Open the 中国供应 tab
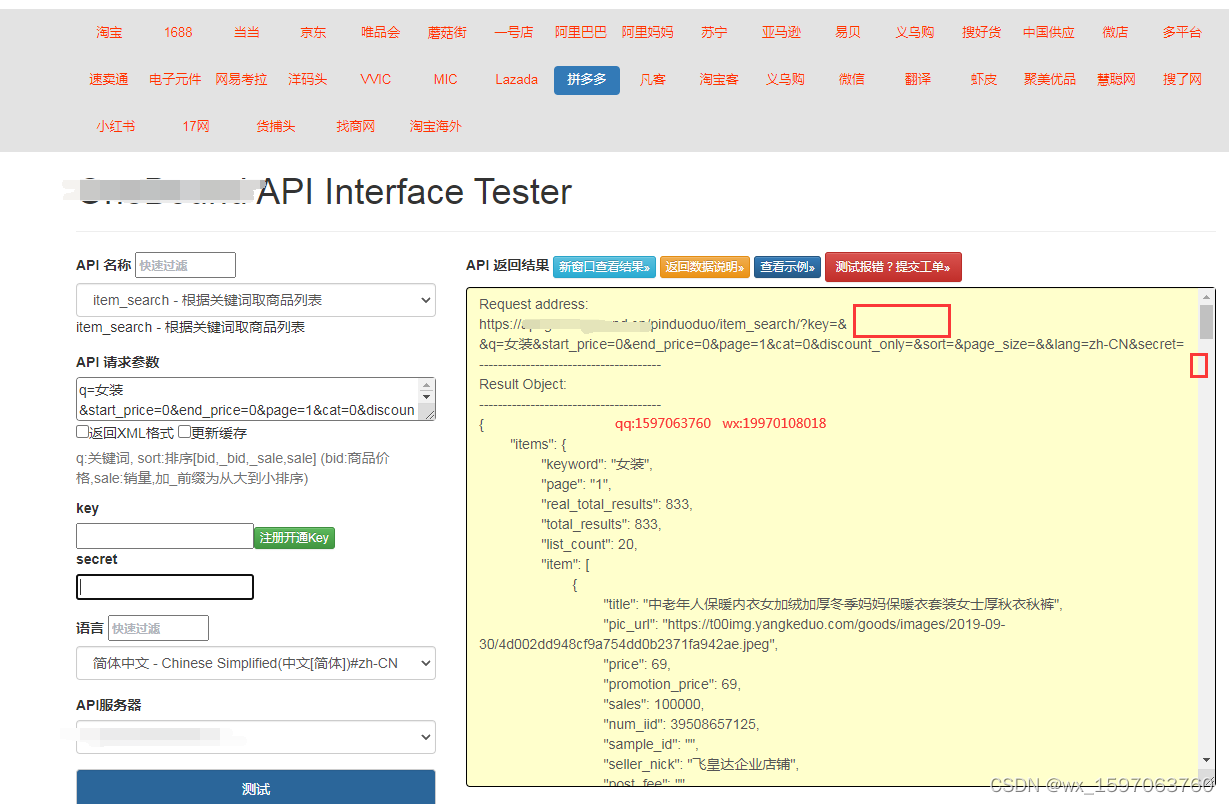 (x=1049, y=32)
